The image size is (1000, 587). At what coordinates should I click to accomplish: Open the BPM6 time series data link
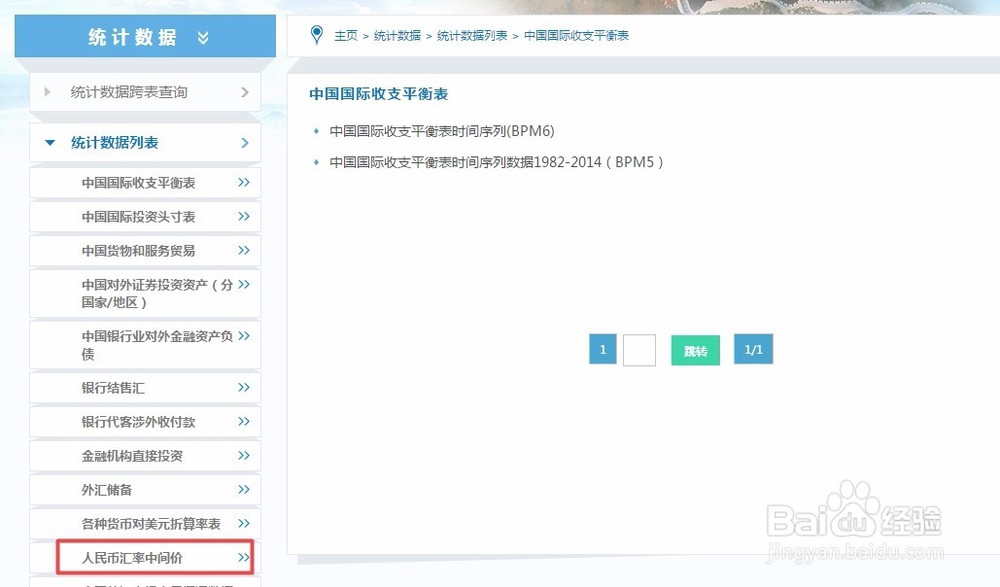pos(441,131)
